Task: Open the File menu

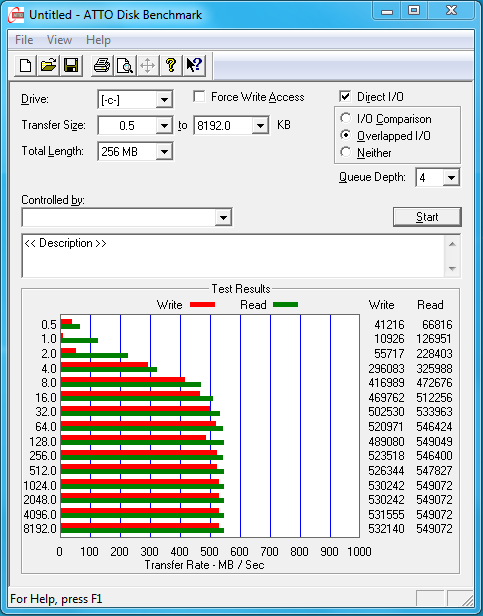Action: (24, 40)
